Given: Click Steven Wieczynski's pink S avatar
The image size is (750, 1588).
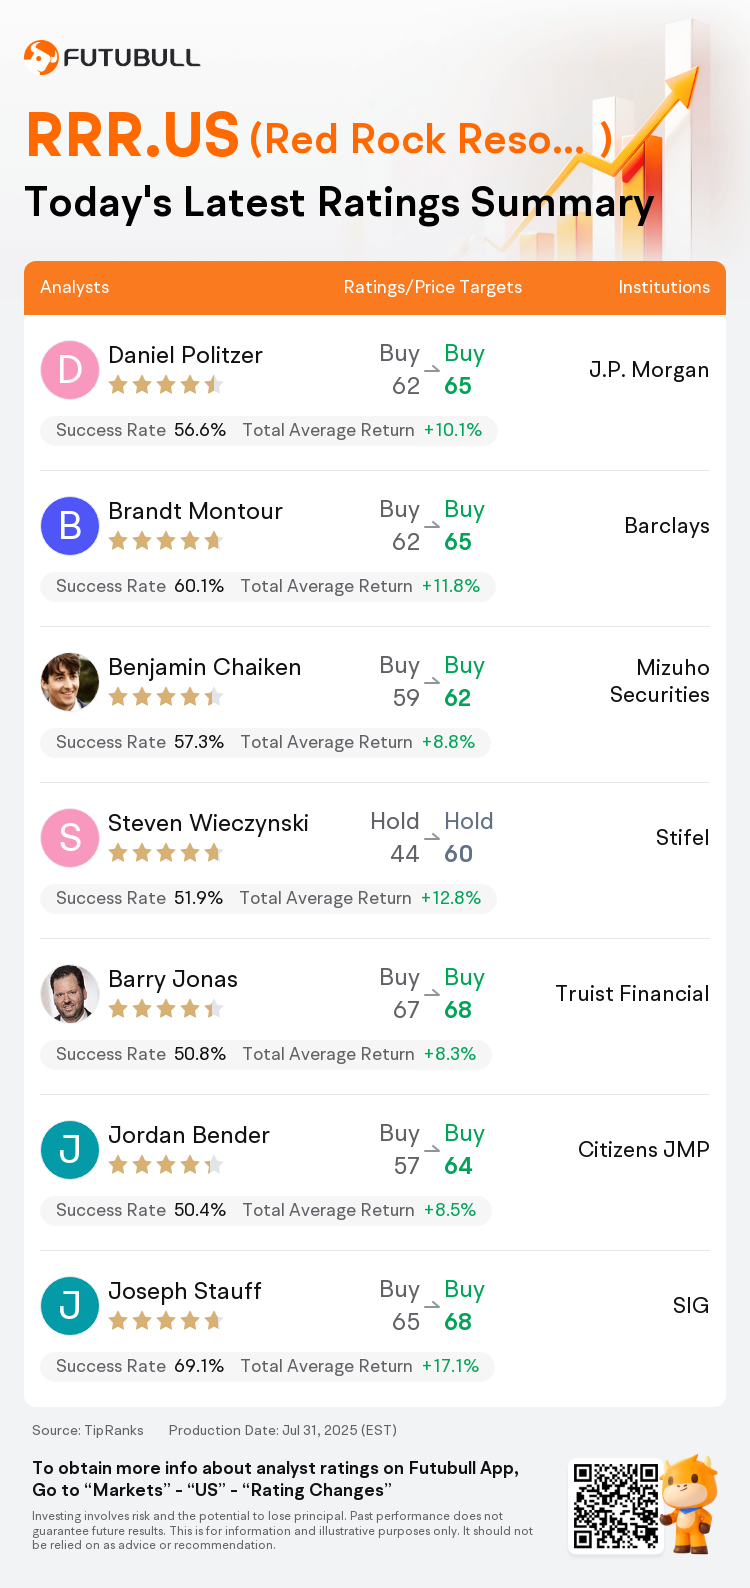Looking at the screenshot, I should point(70,838).
